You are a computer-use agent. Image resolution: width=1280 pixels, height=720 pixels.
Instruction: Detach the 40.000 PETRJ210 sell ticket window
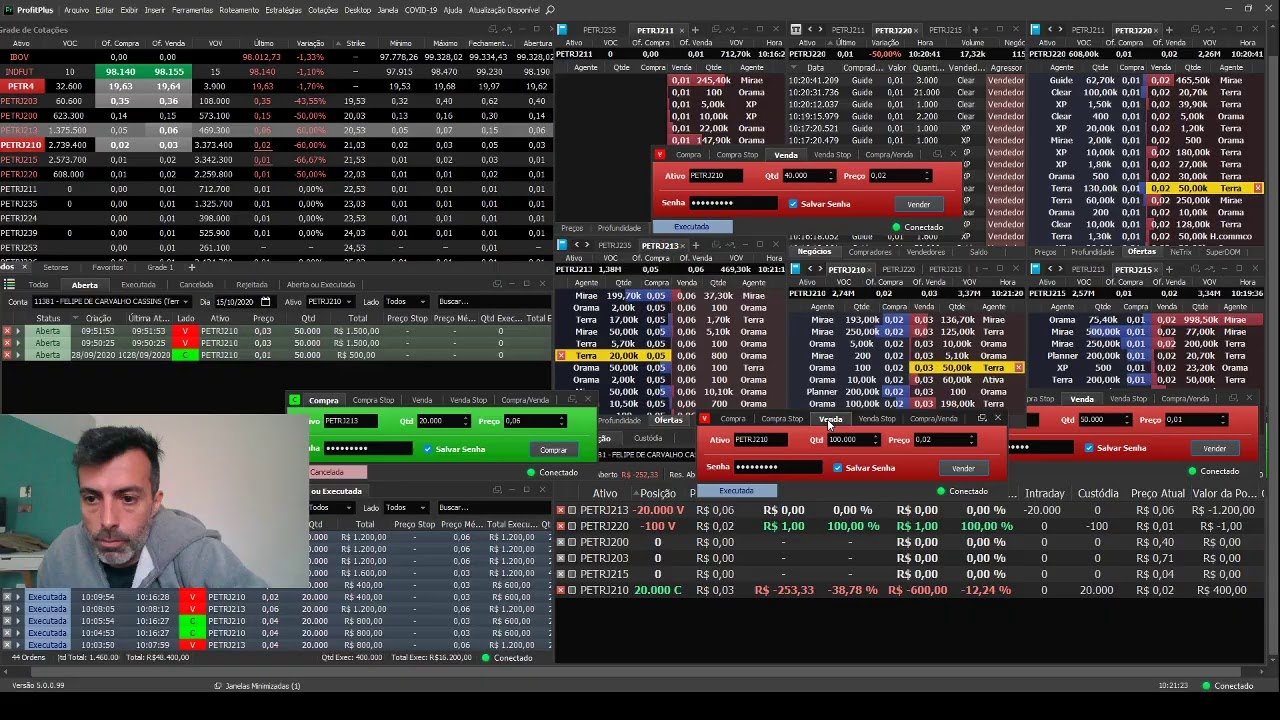(938, 155)
